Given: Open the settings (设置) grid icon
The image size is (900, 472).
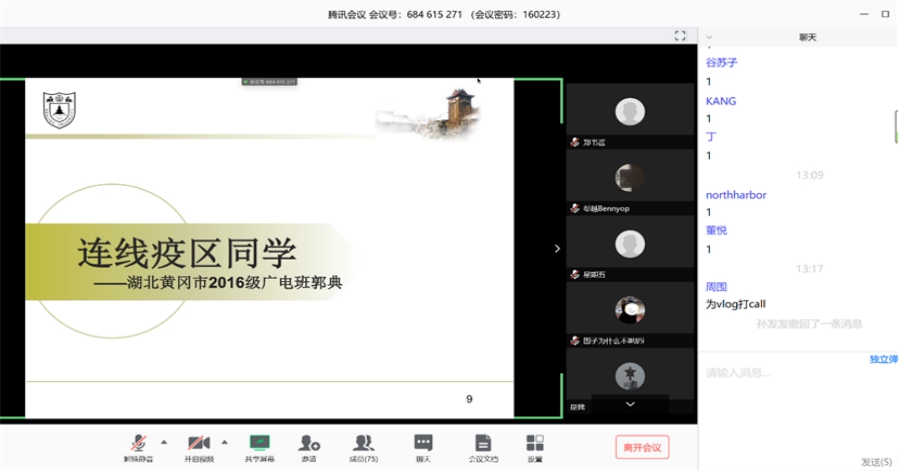Looking at the screenshot, I should point(535,444).
